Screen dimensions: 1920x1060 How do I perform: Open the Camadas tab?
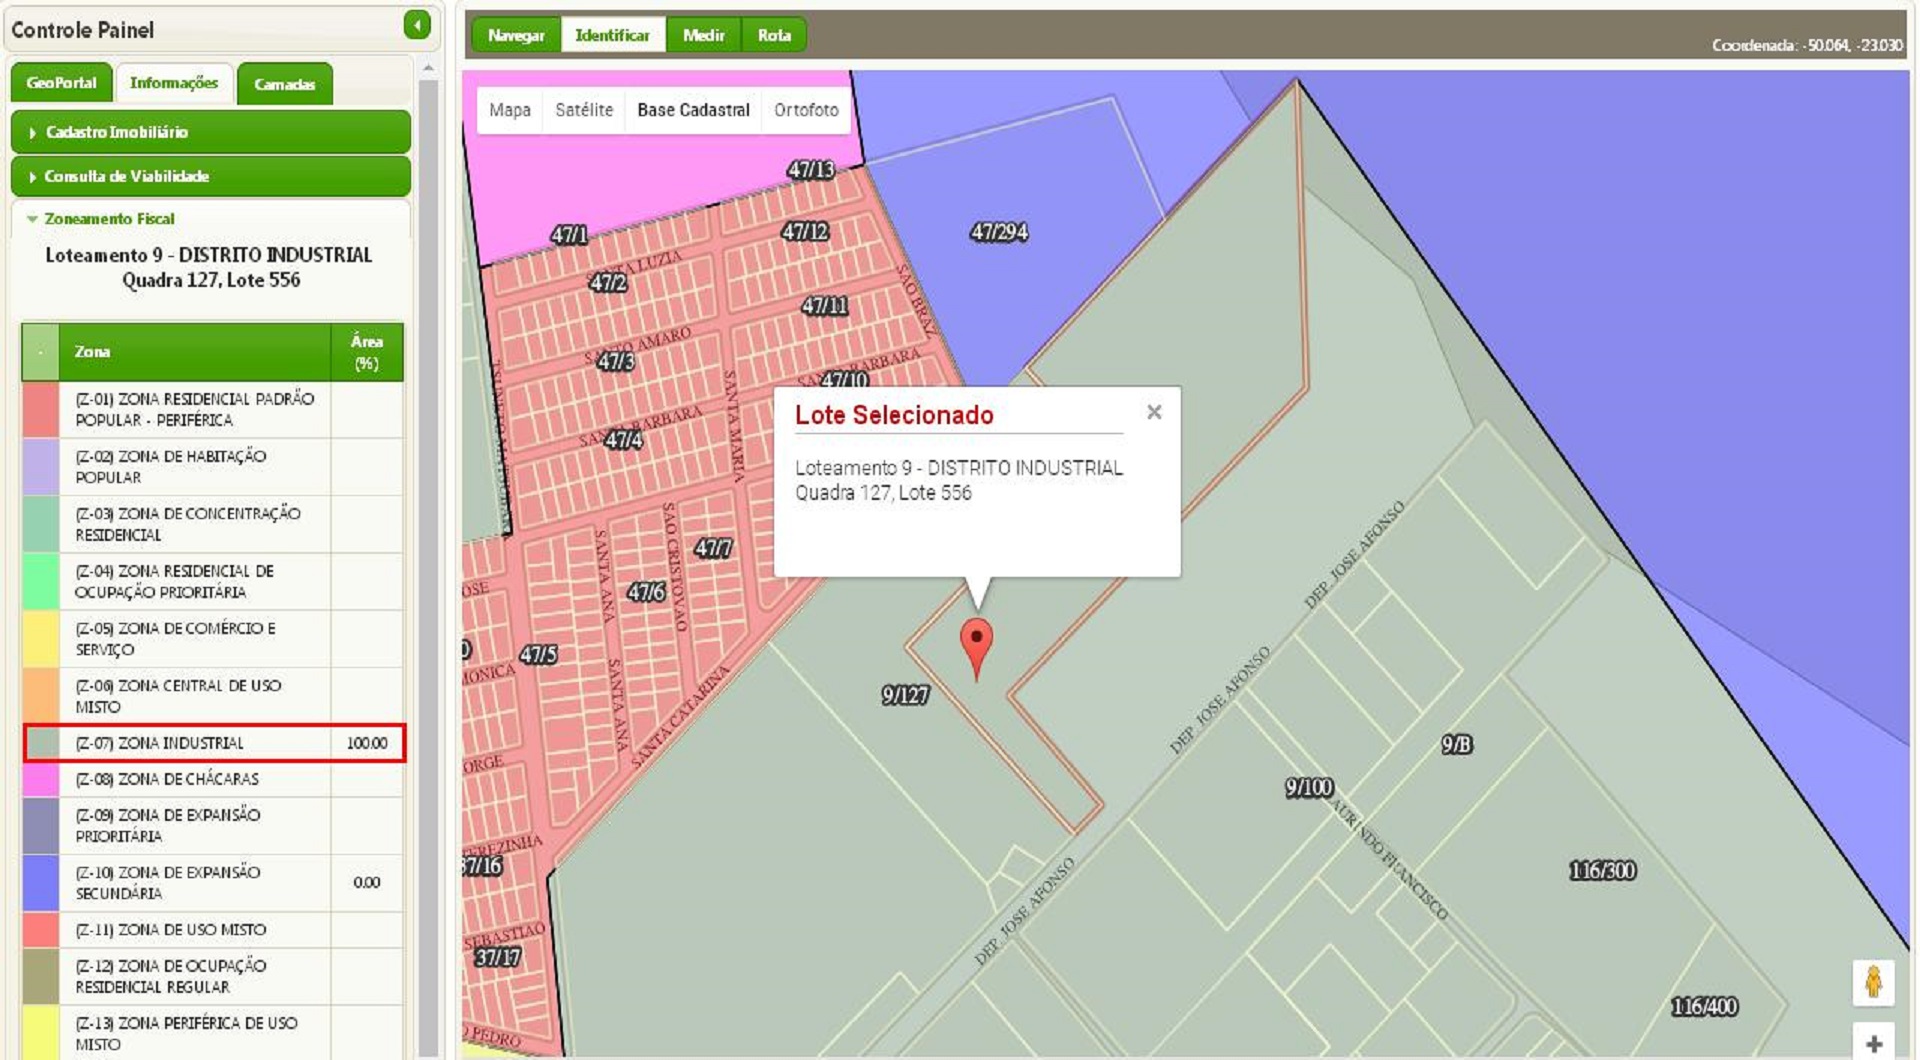point(284,84)
